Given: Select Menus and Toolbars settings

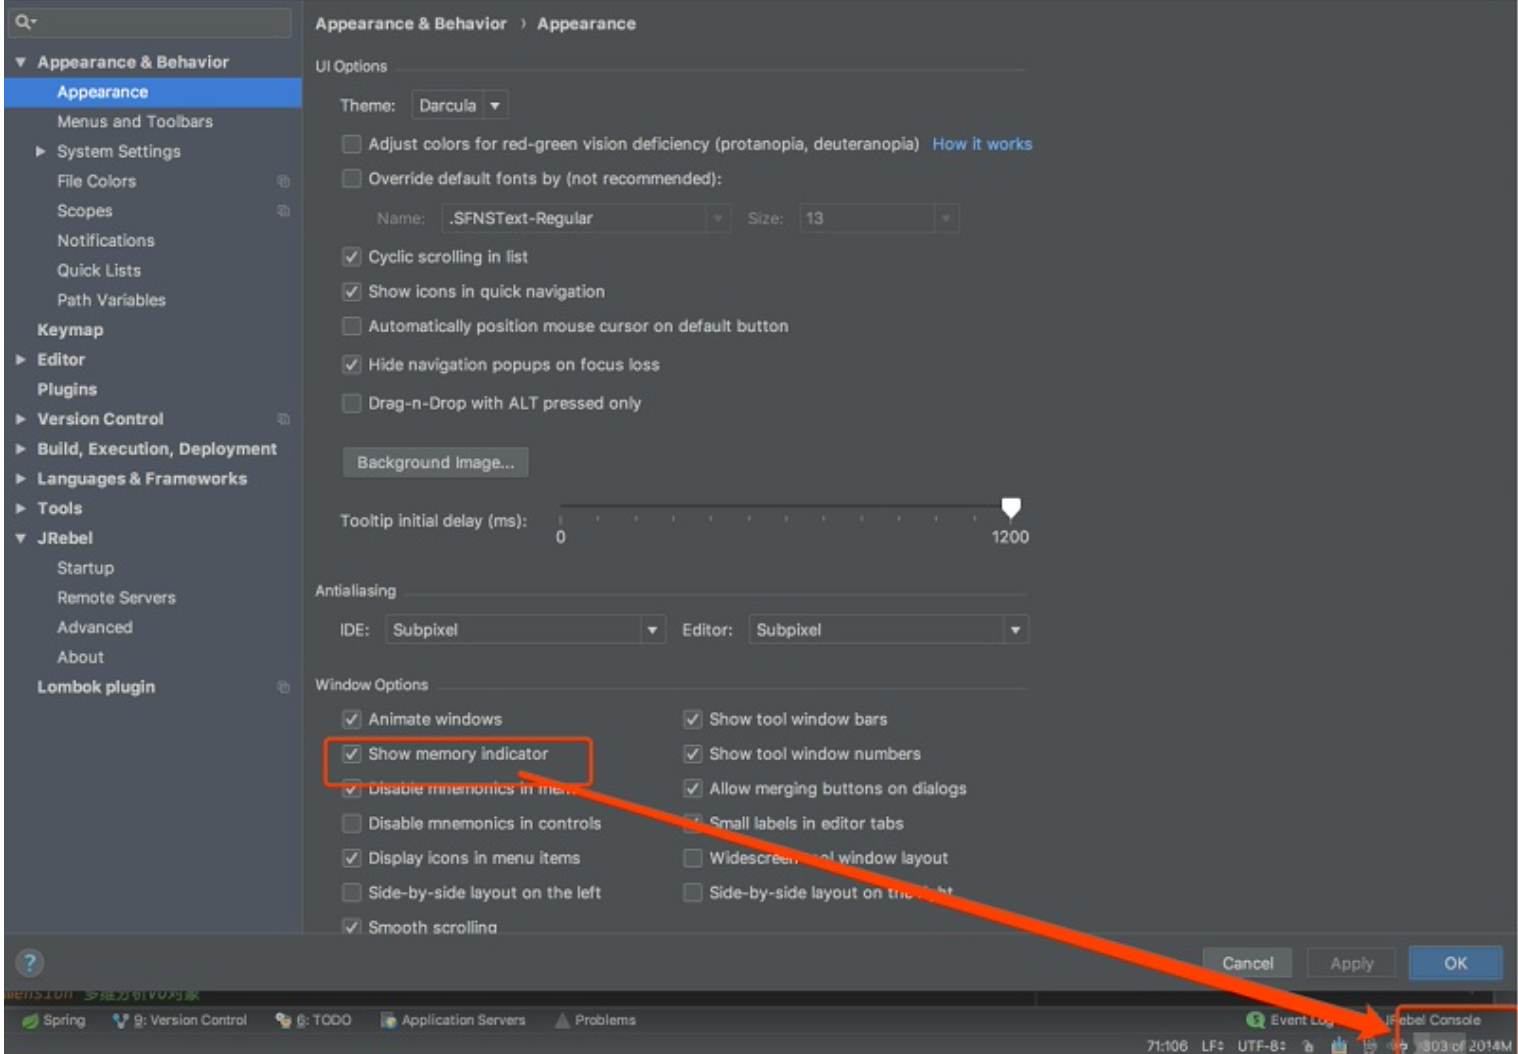Looking at the screenshot, I should coord(134,122).
